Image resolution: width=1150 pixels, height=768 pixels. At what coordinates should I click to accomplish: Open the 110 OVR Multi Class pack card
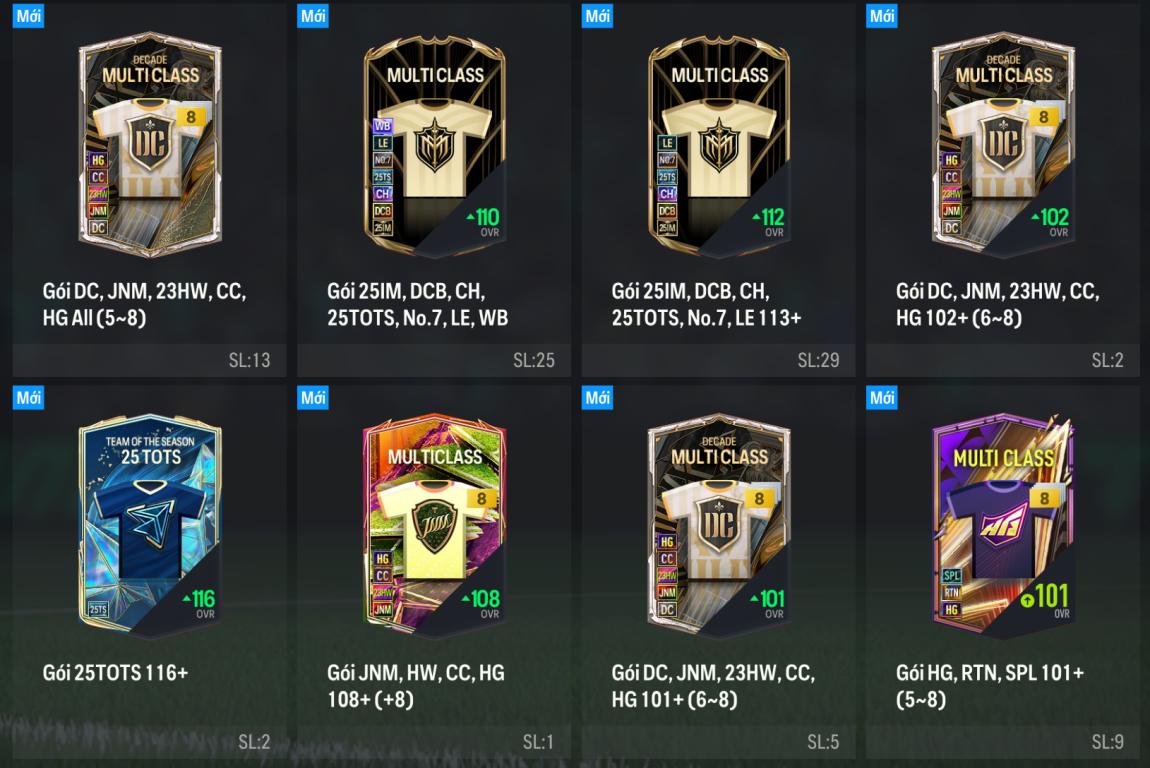pyautogui.click(x=434, y=145)
